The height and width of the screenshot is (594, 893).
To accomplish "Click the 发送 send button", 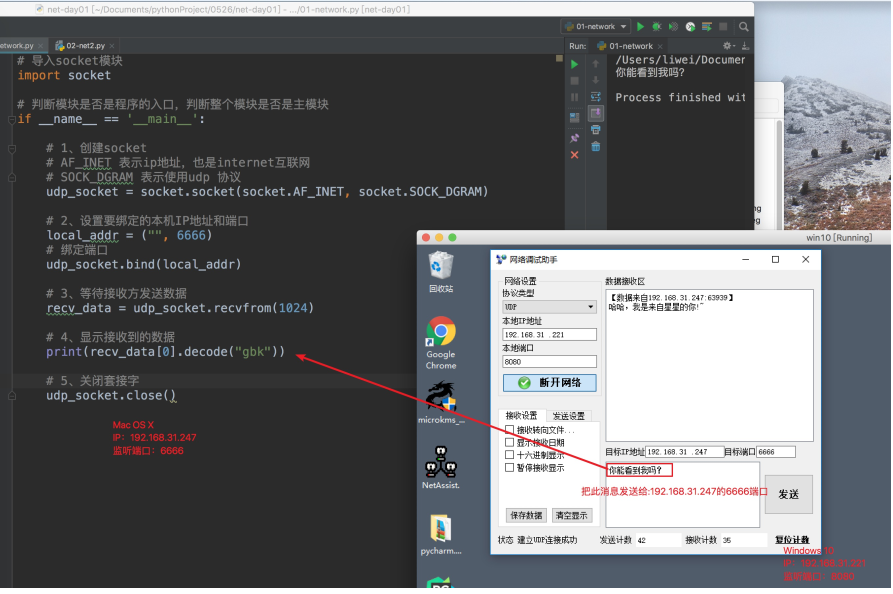I will [x=788, y=494].
